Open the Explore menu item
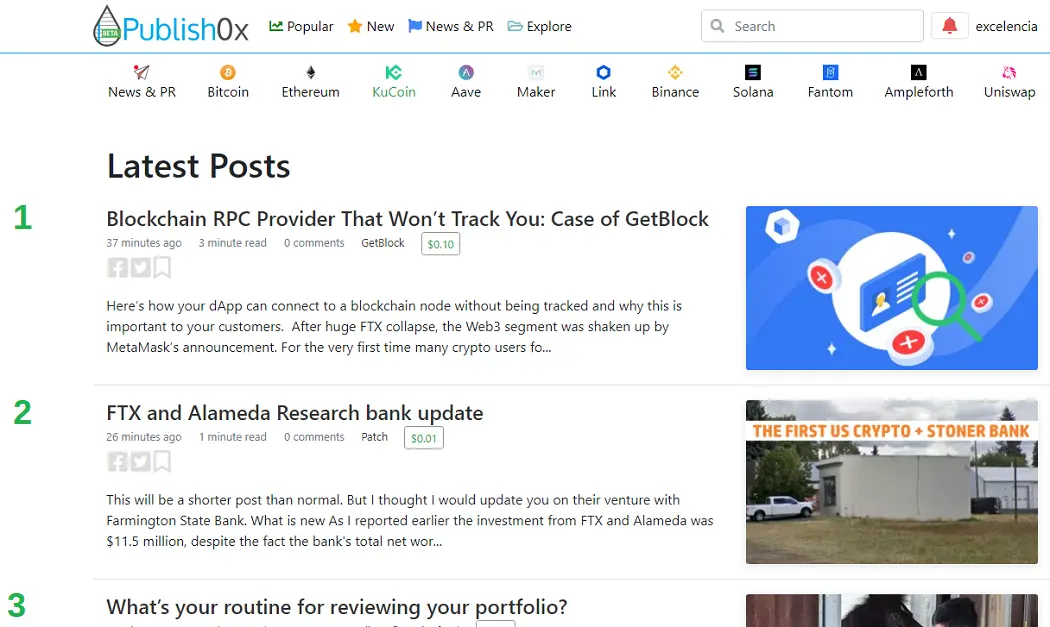The height and width of the screenshot is (627, 1050). (x=540, y=26)
